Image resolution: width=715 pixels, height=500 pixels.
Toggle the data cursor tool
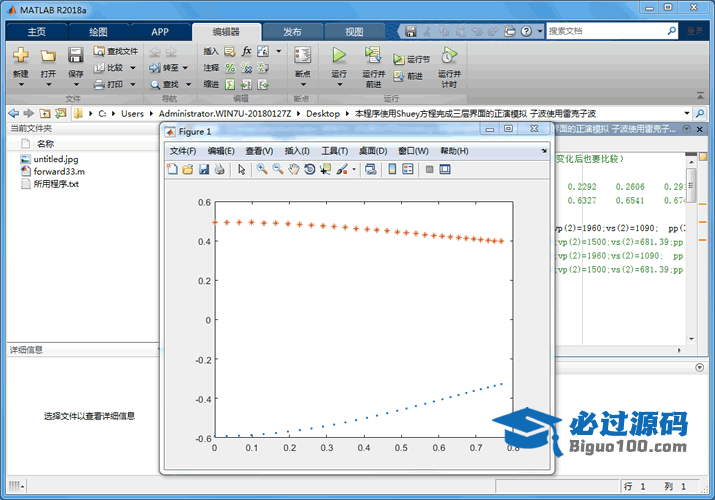[x=326, y=170]
